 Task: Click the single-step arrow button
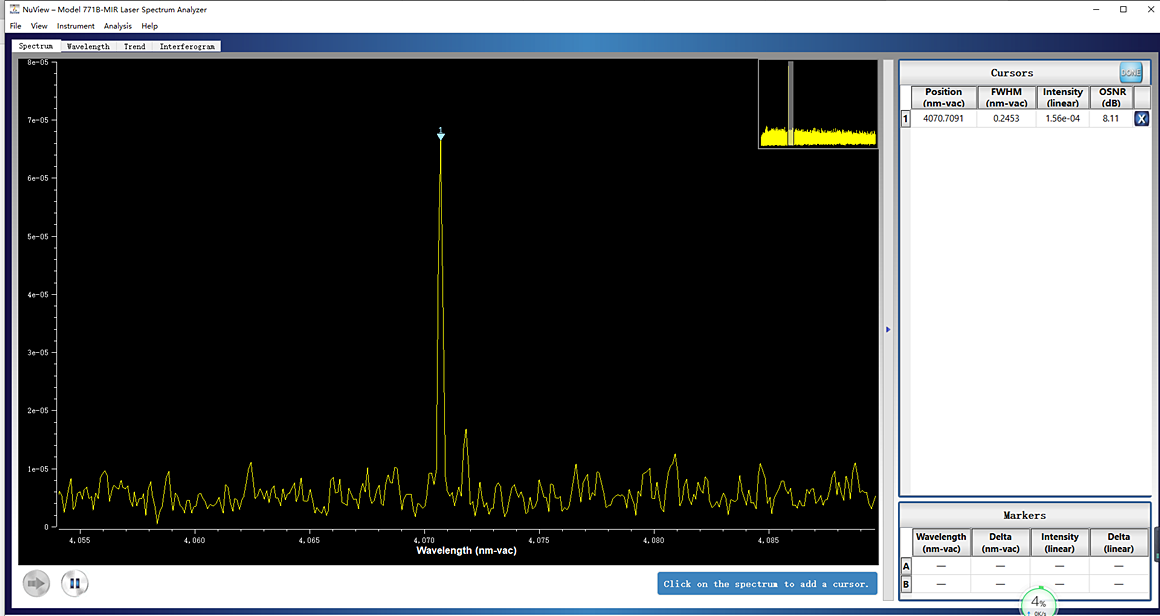[36, 583]
